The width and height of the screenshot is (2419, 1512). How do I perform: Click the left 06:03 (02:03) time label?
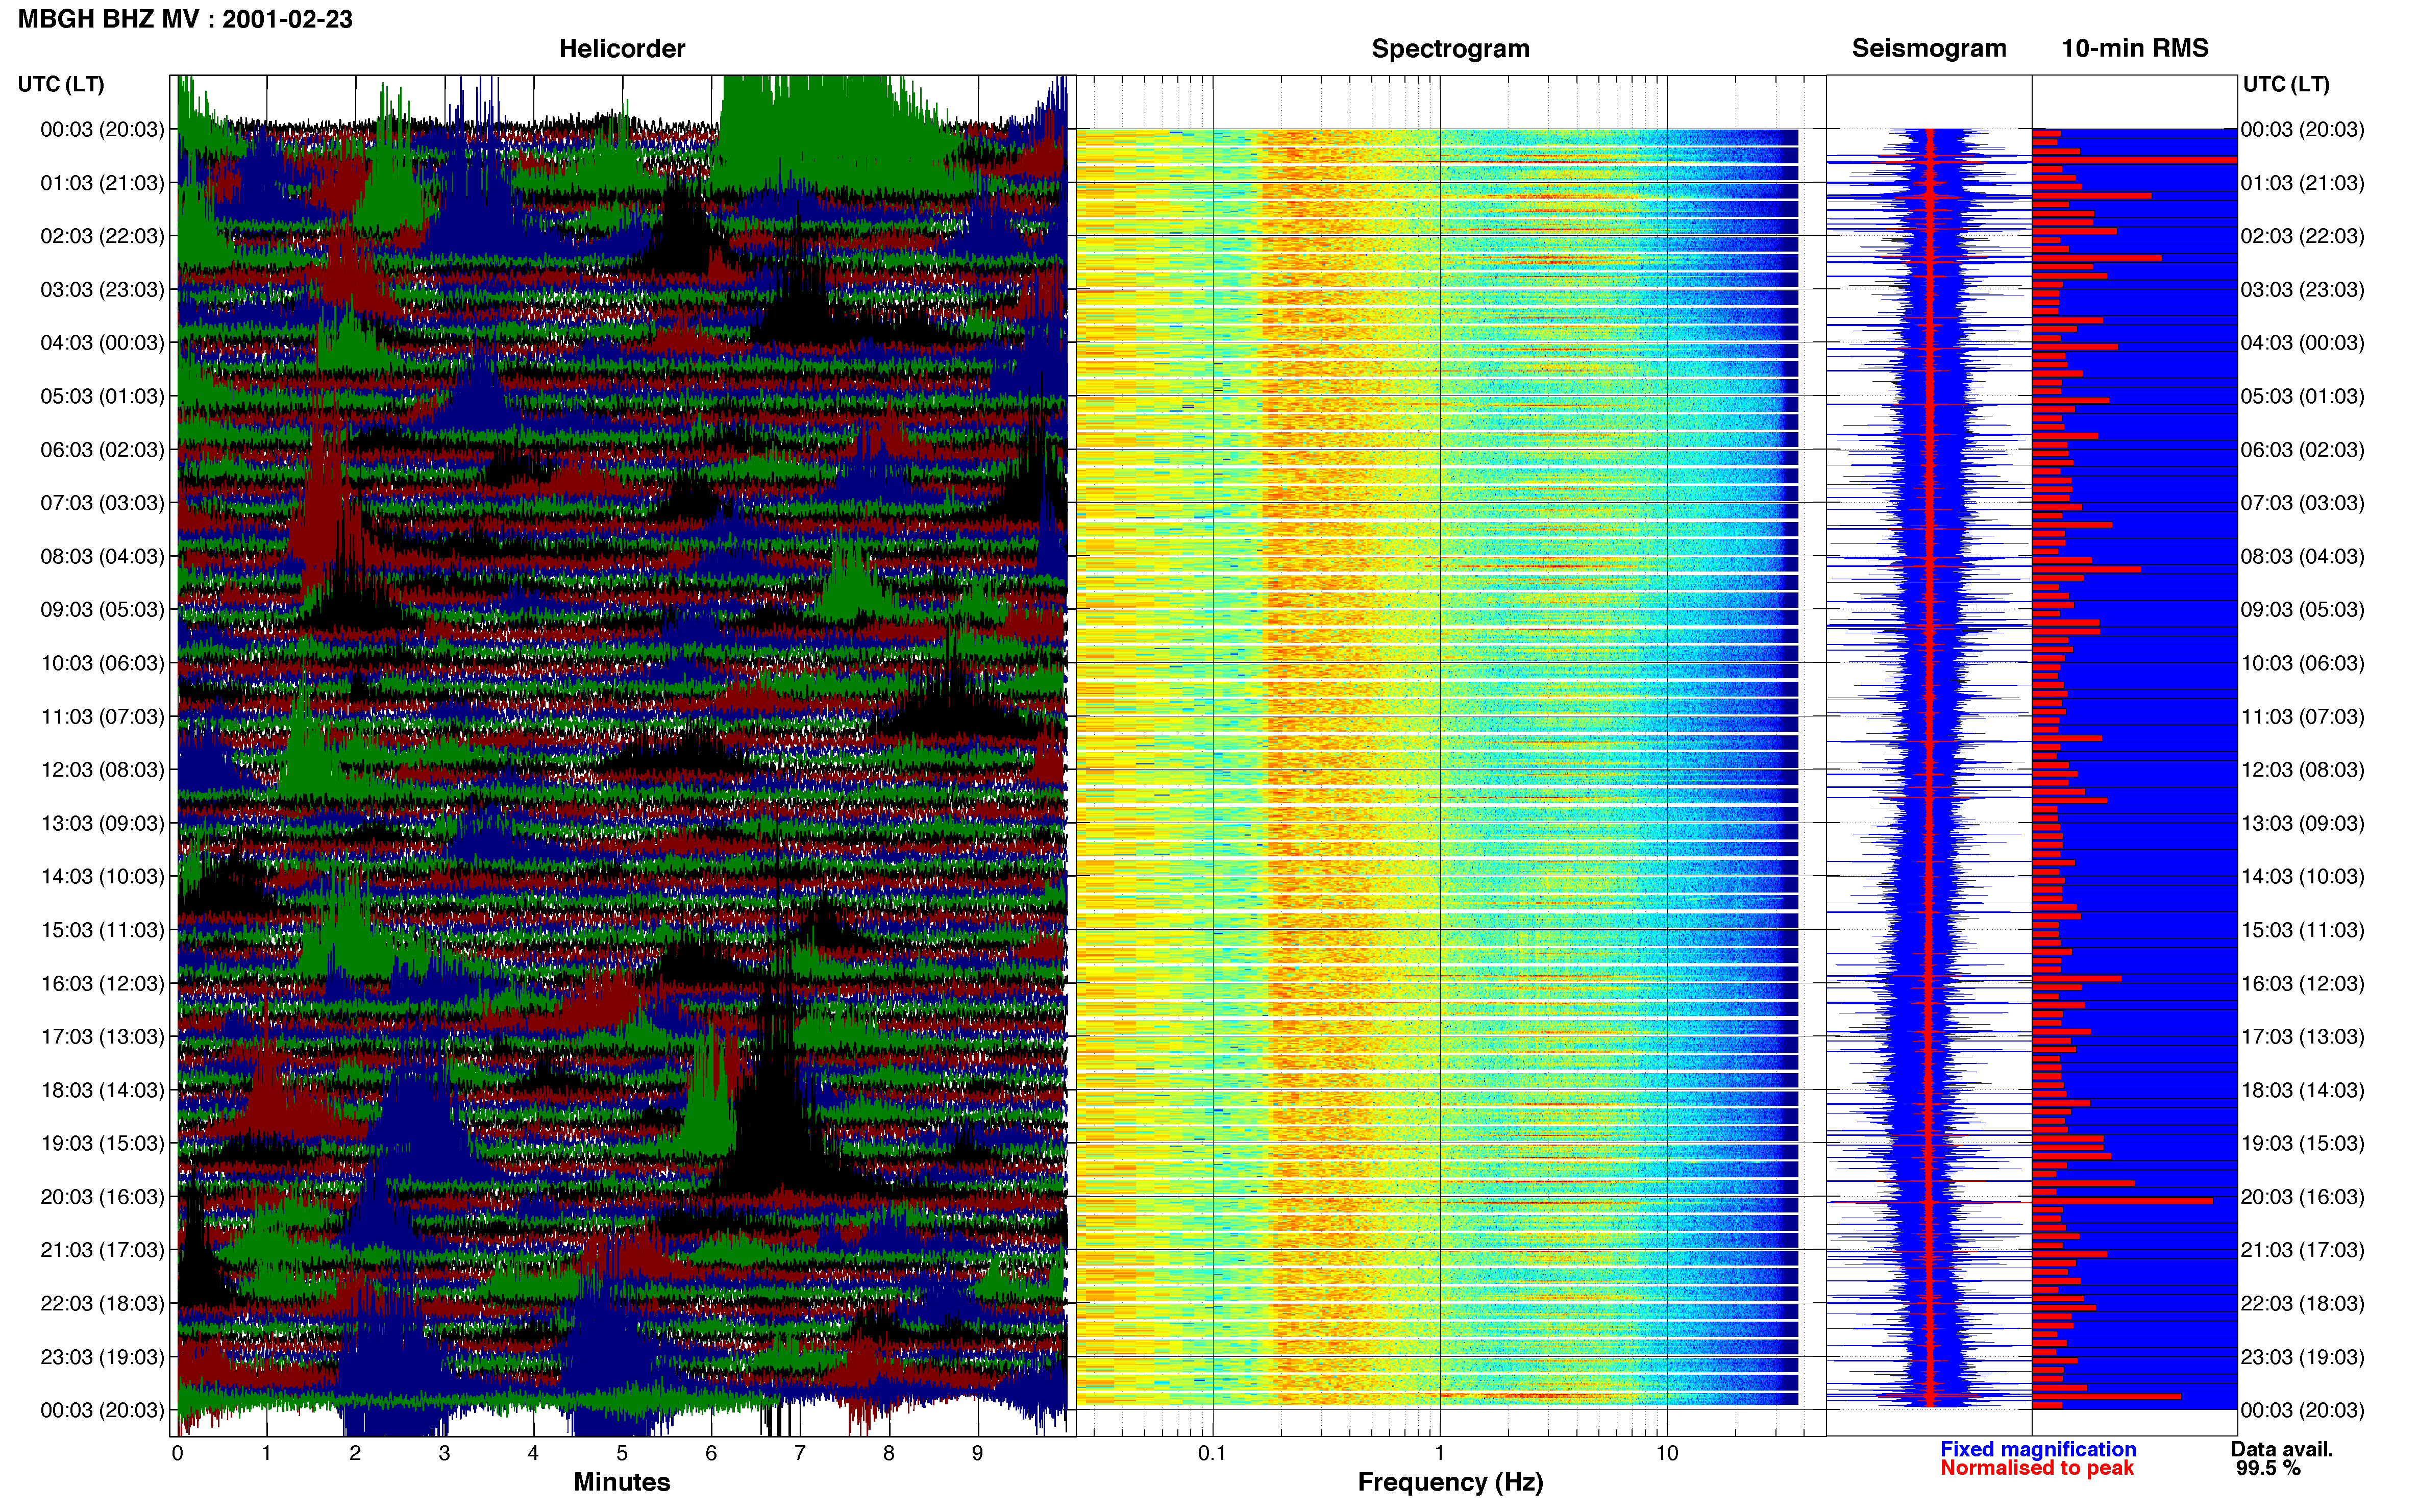click(x=102, y=450)
